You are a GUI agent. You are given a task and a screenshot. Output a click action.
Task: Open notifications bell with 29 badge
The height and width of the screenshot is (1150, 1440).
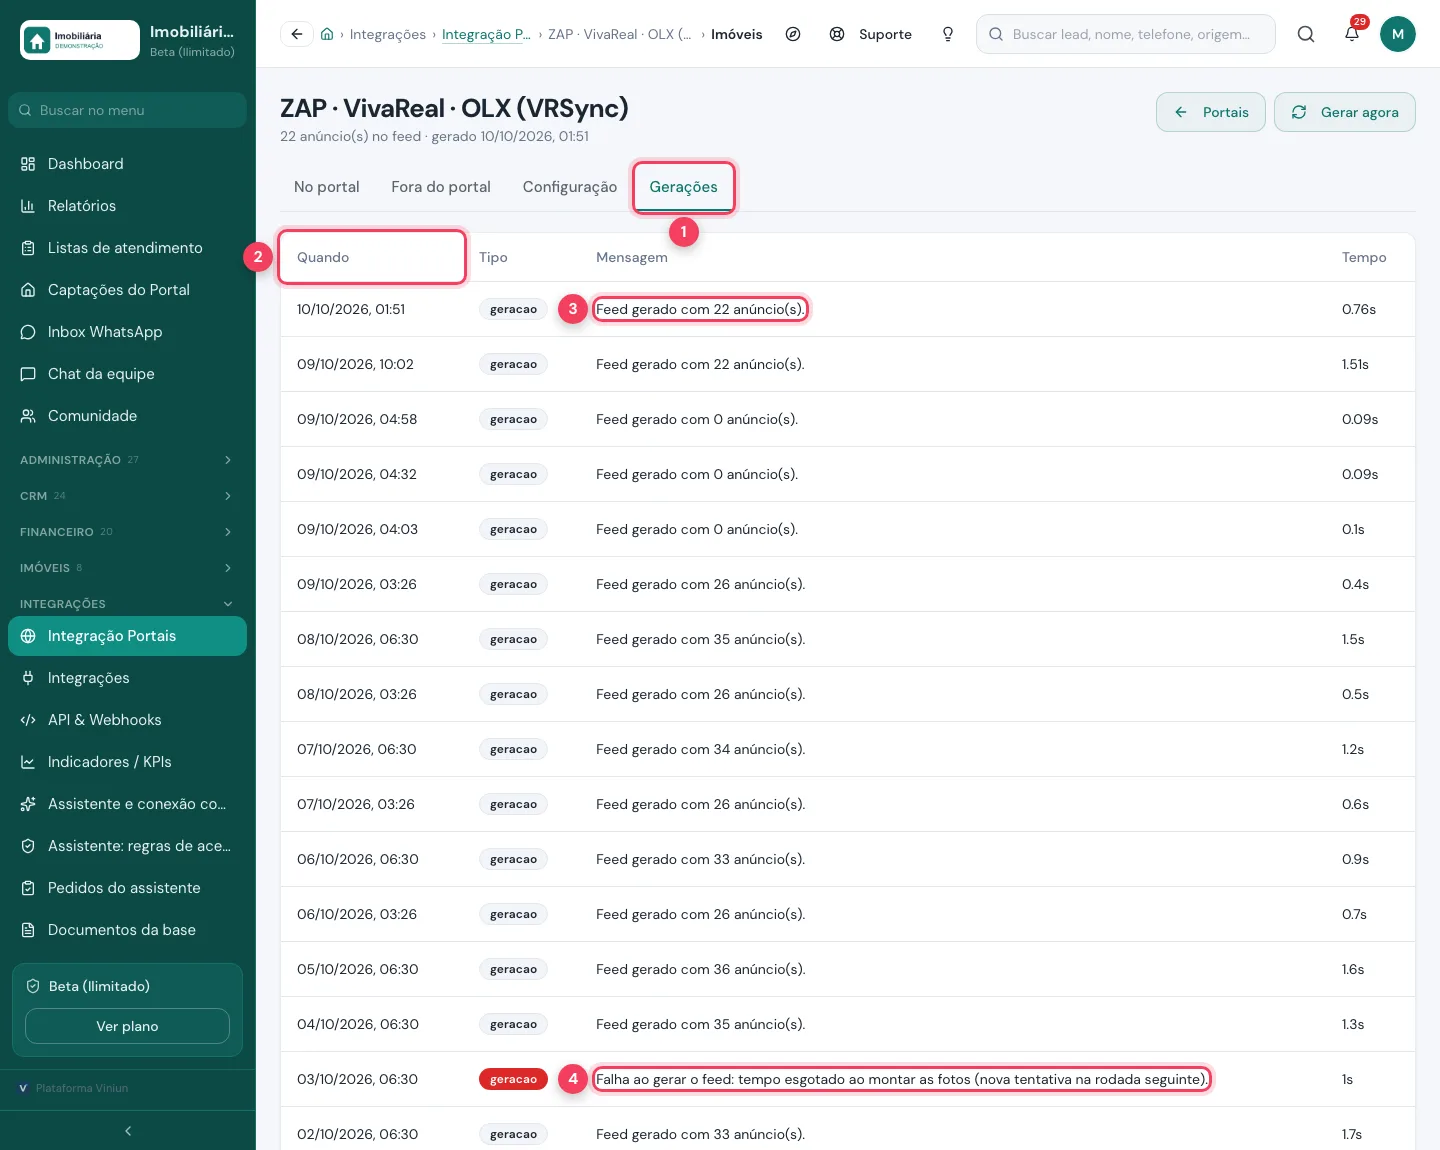click(x=1352, y=34)
